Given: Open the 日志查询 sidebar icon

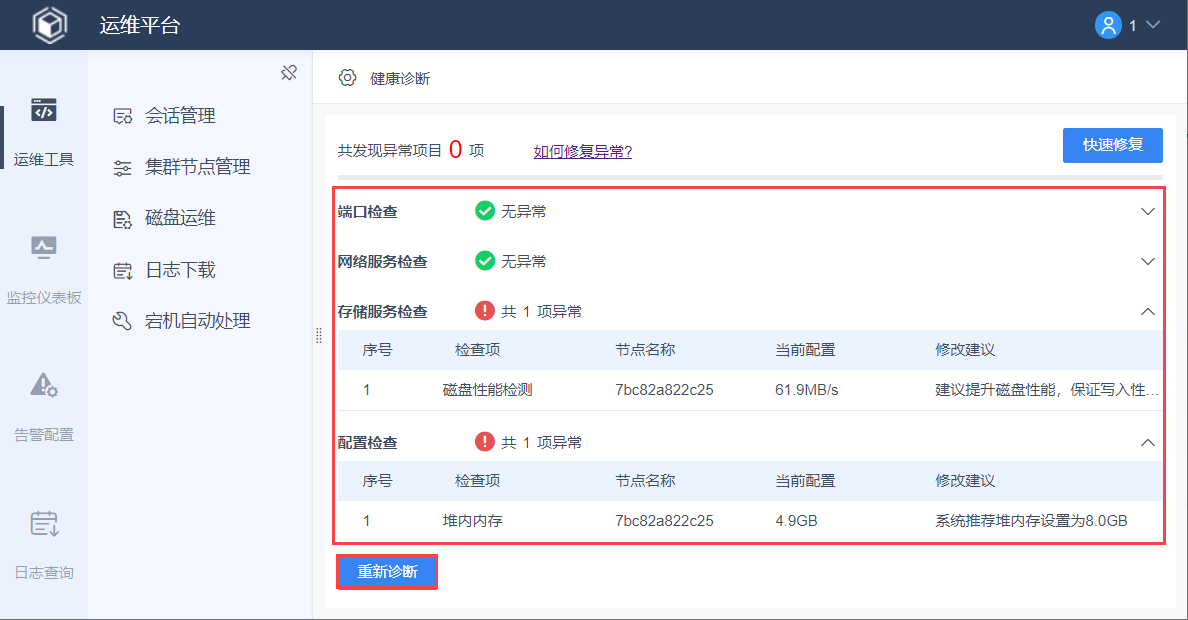Looking at the screenshot, I should [x=43, y=522].
